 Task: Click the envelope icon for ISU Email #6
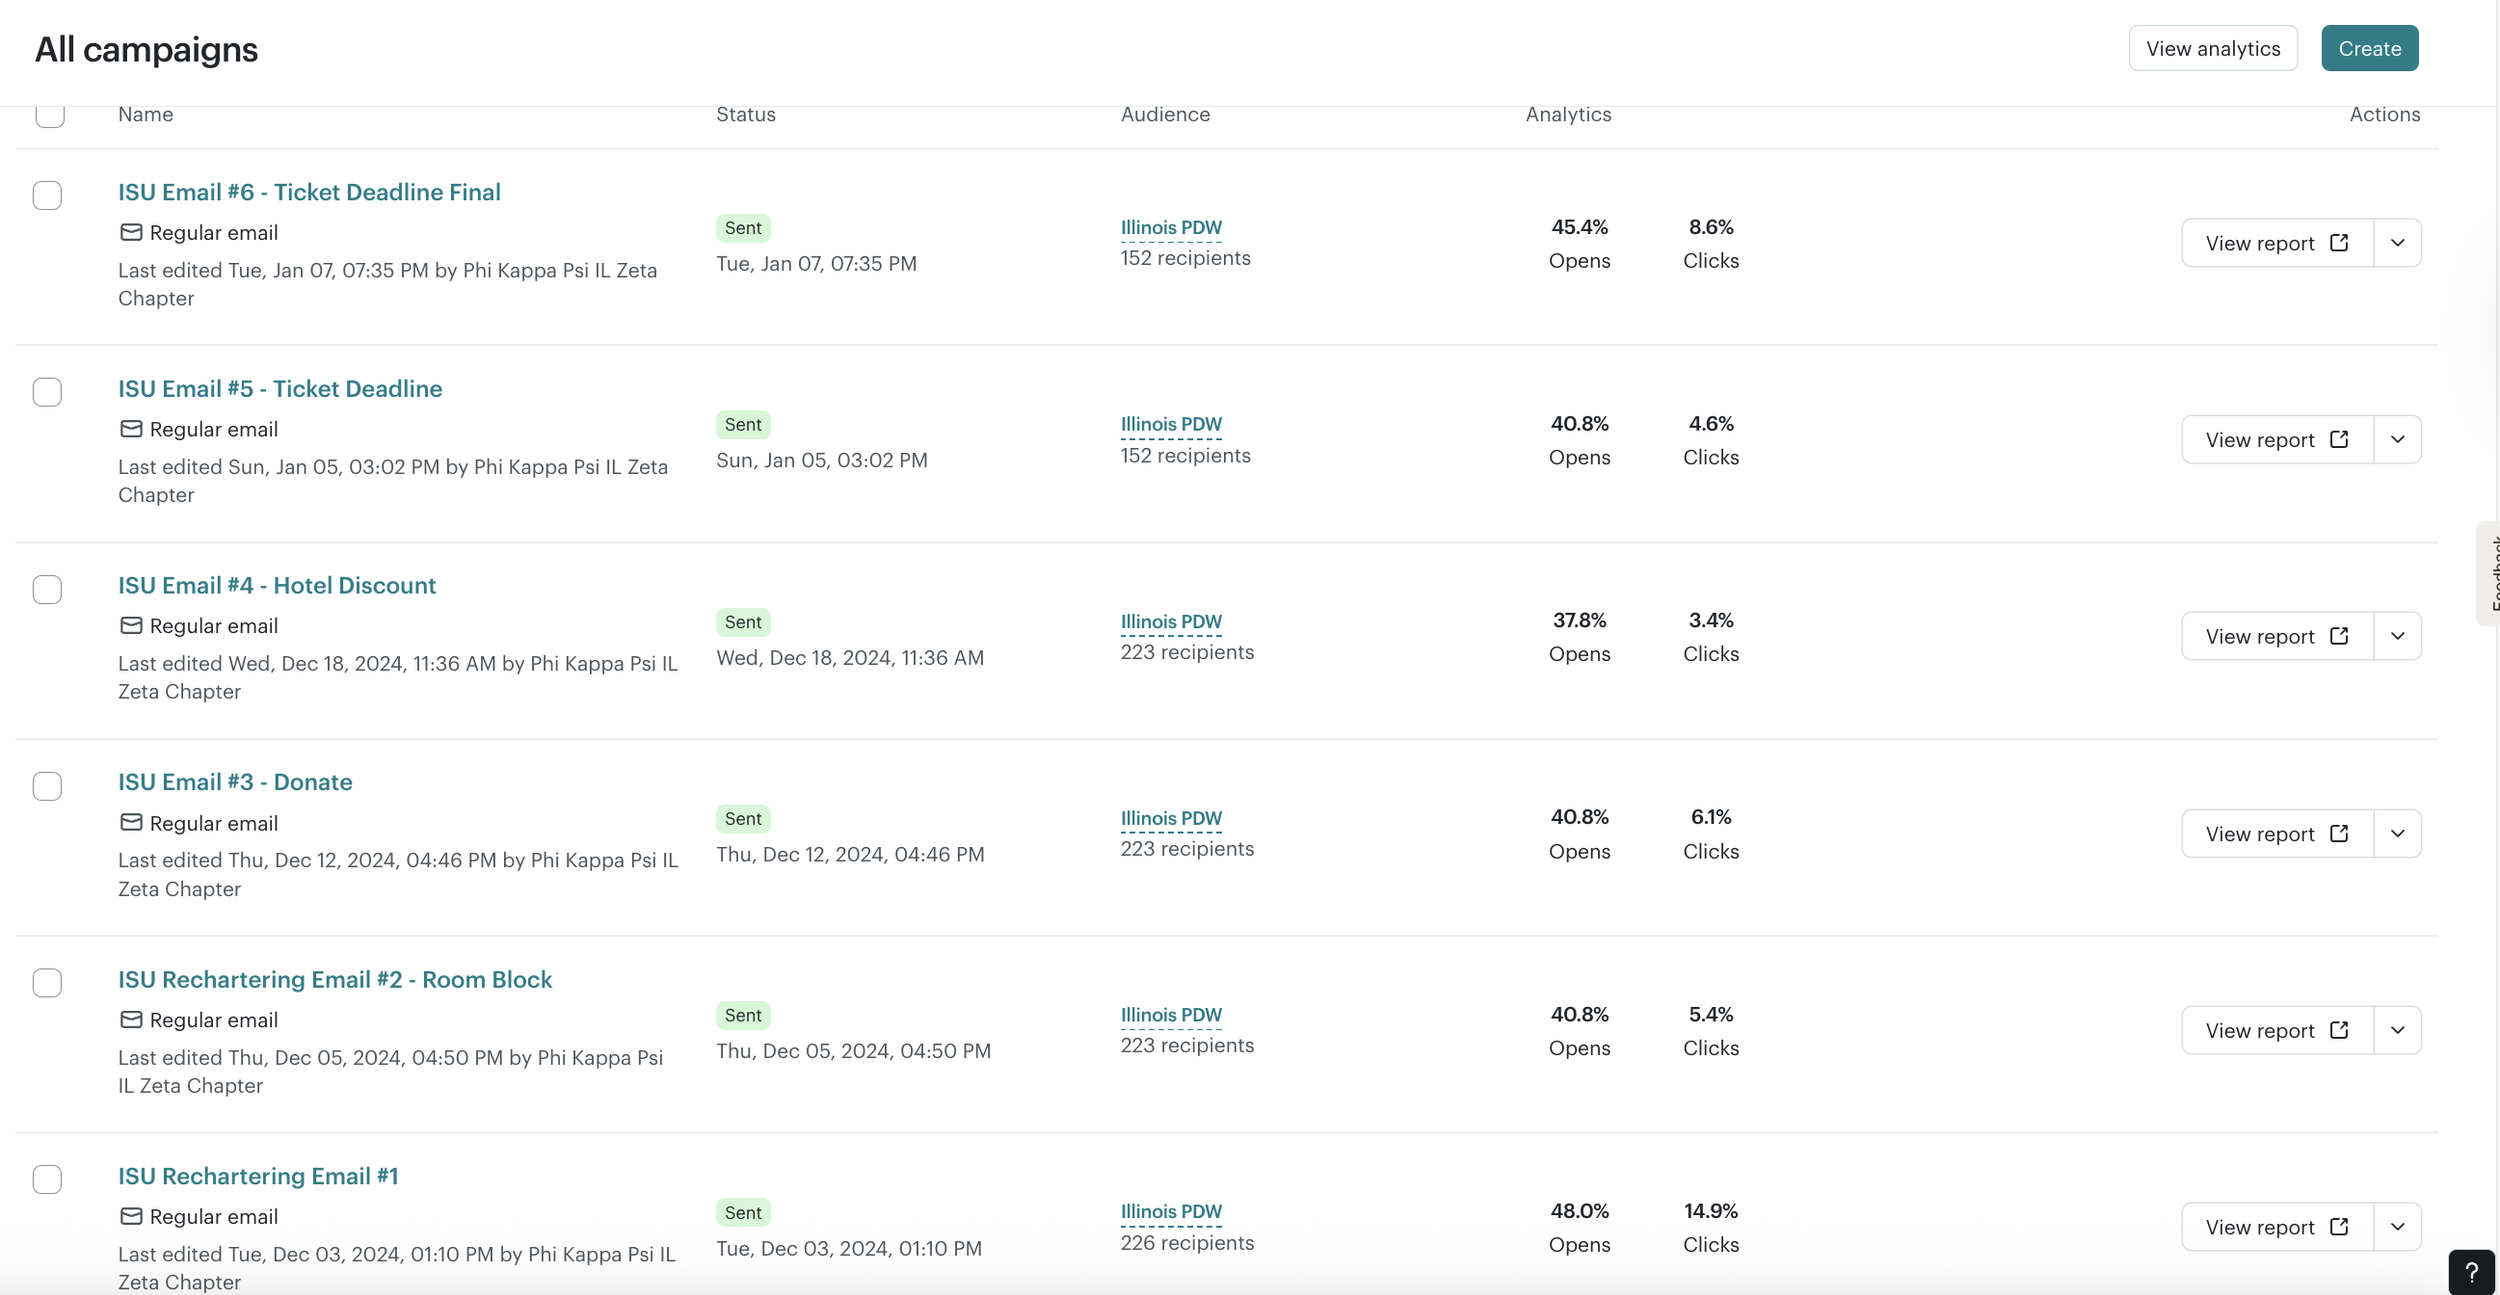(x=130, y=231)
